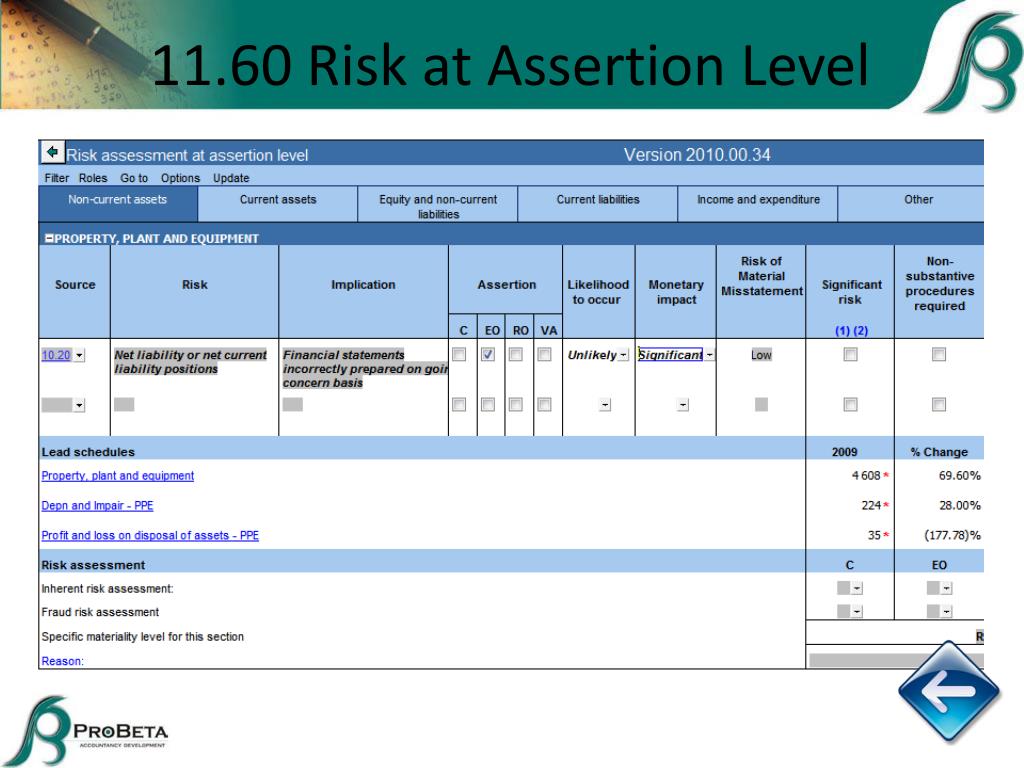Image resolution: width=1024 pixels, height=768 pixels.
Task: Click the 224 Depn and Impair value
Action: pyautogui.click(x=871, y=505)
